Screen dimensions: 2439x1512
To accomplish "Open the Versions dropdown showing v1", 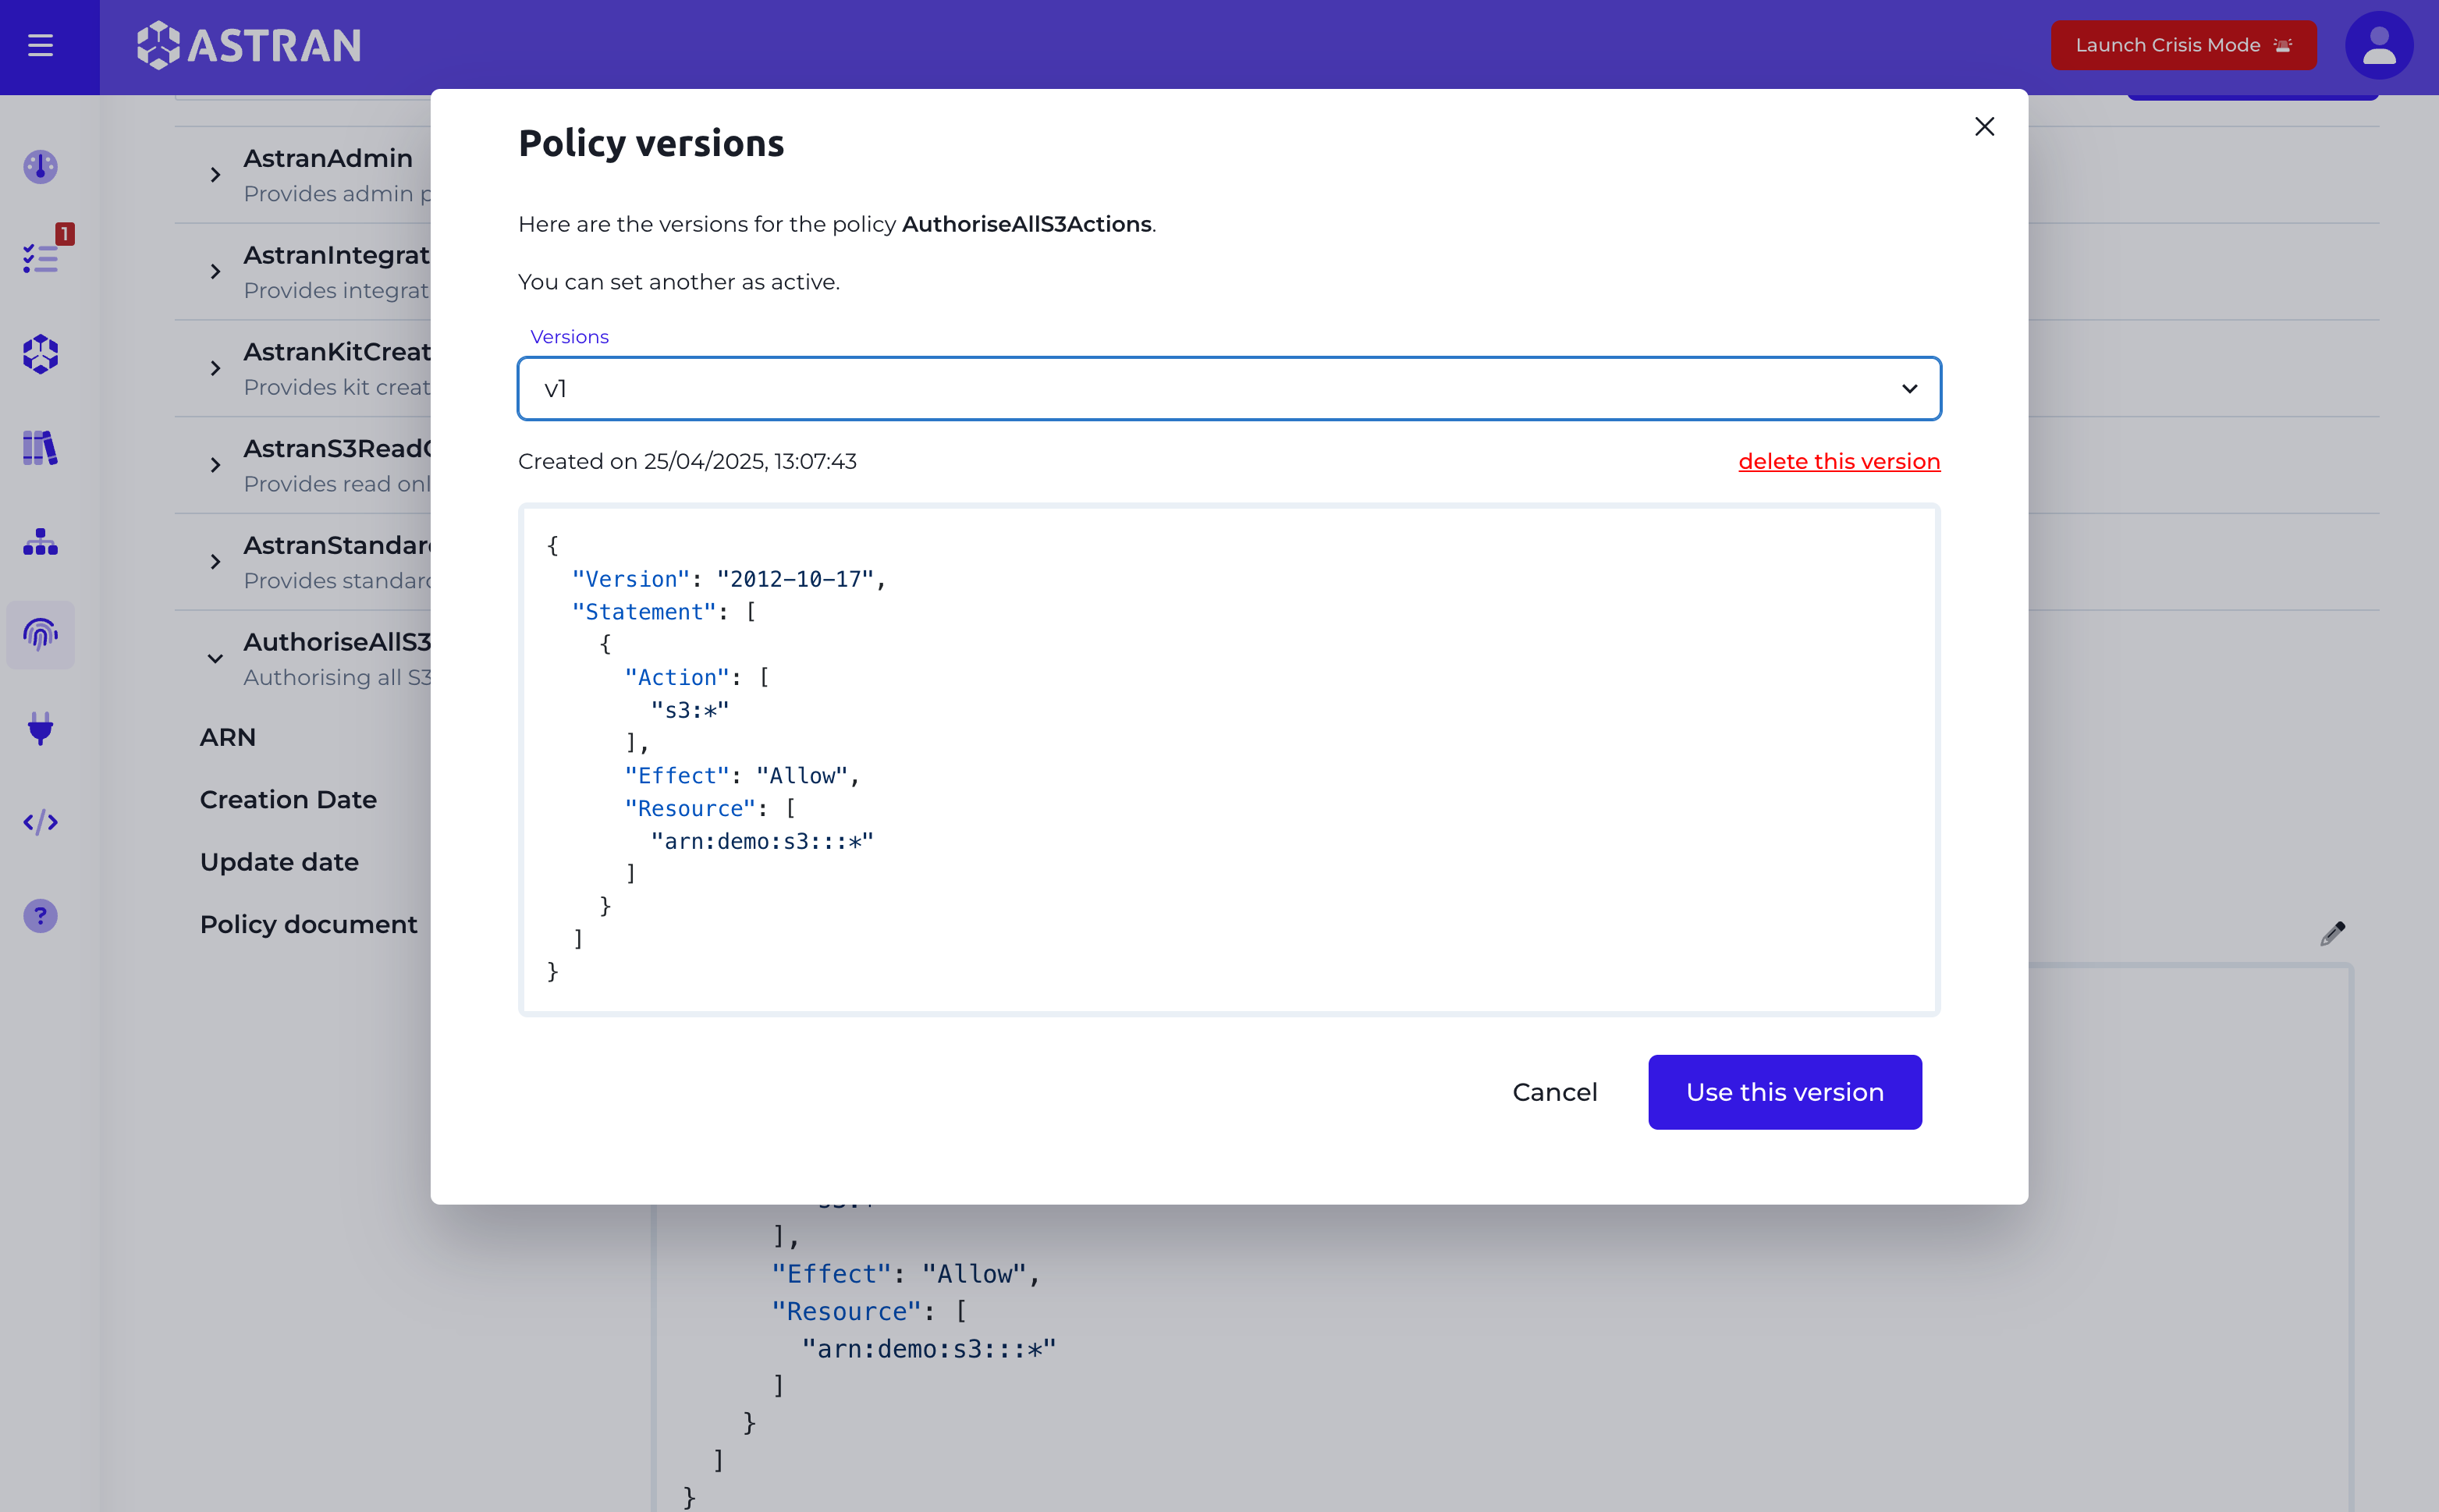I will (x=1229, y=388).
